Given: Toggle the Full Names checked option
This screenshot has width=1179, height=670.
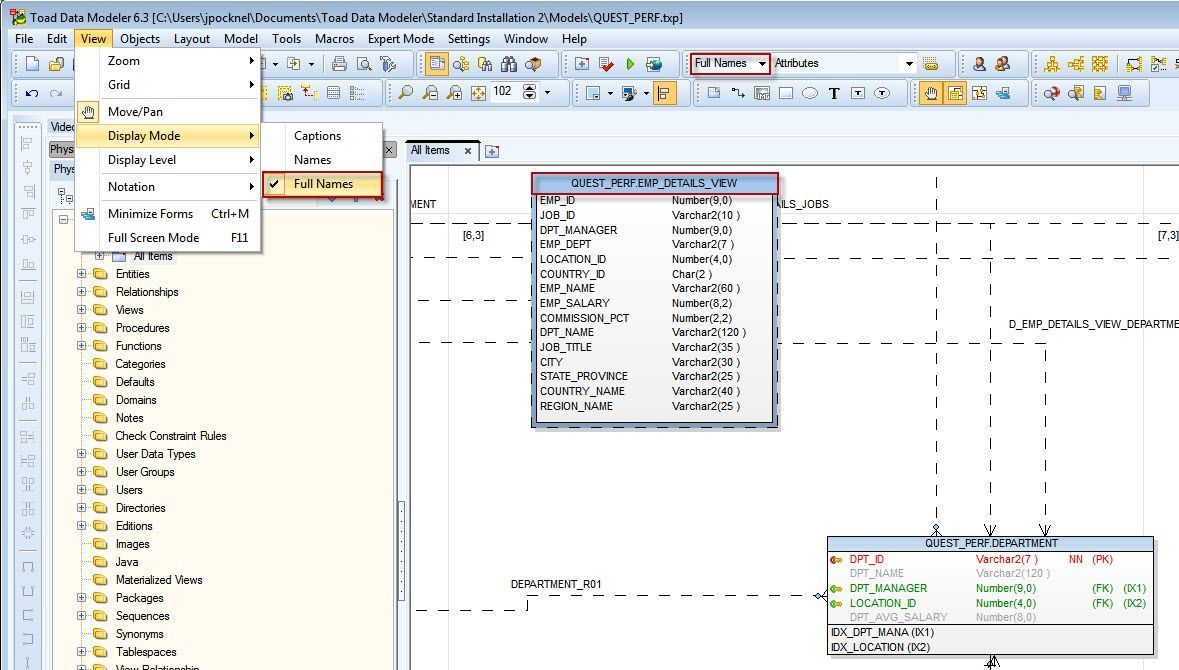Looking at the screenshot, I should pos(323,183).
